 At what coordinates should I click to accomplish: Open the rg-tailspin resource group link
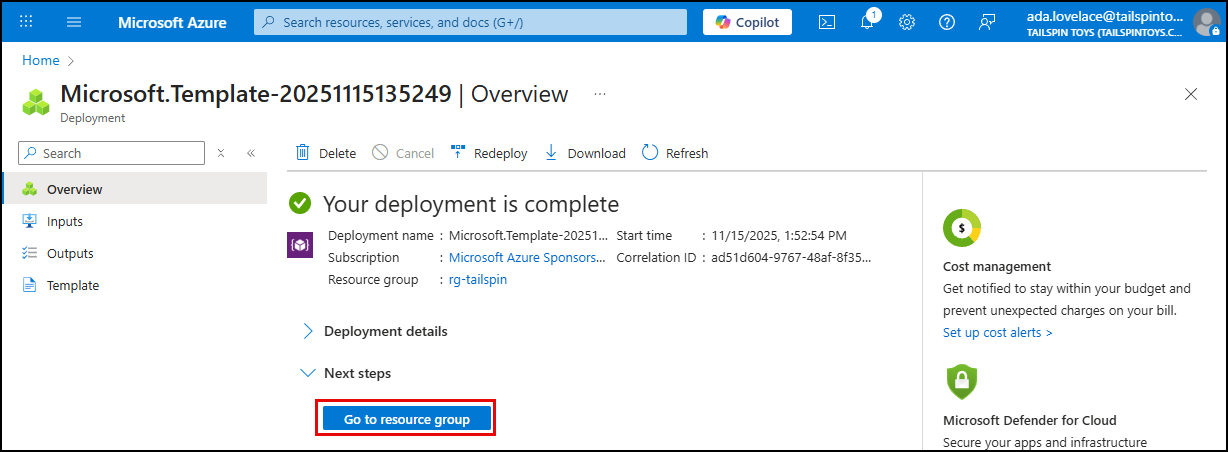click(x=478, y=279)
